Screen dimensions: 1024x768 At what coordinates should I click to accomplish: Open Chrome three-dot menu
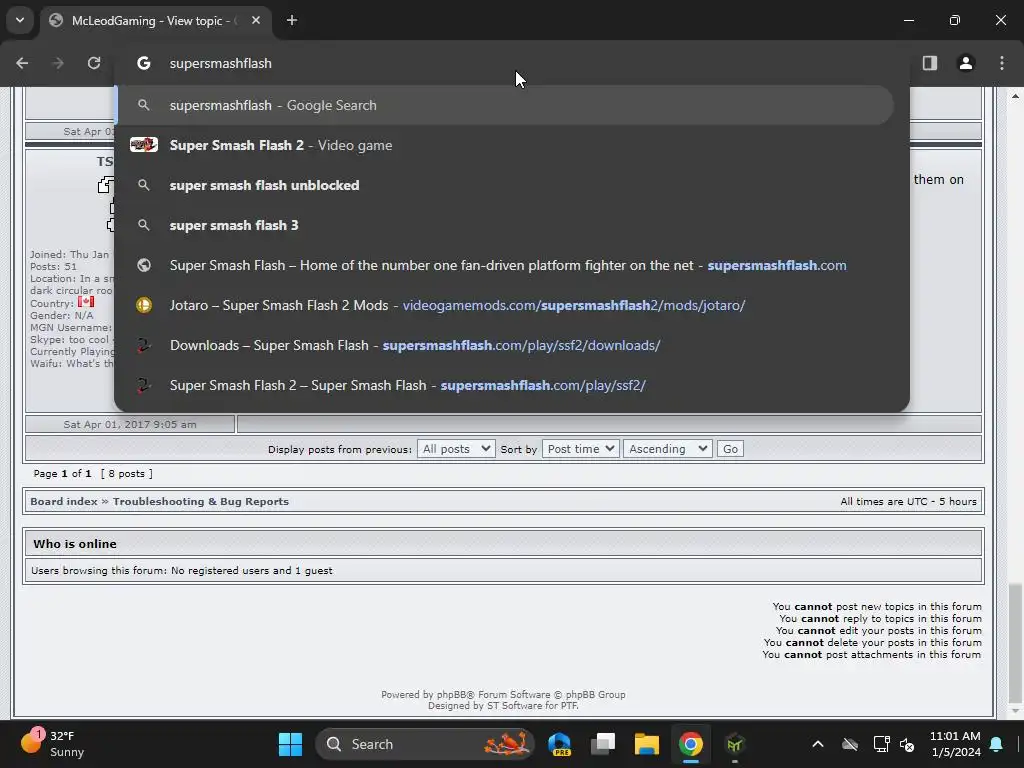pos(1002,63)
